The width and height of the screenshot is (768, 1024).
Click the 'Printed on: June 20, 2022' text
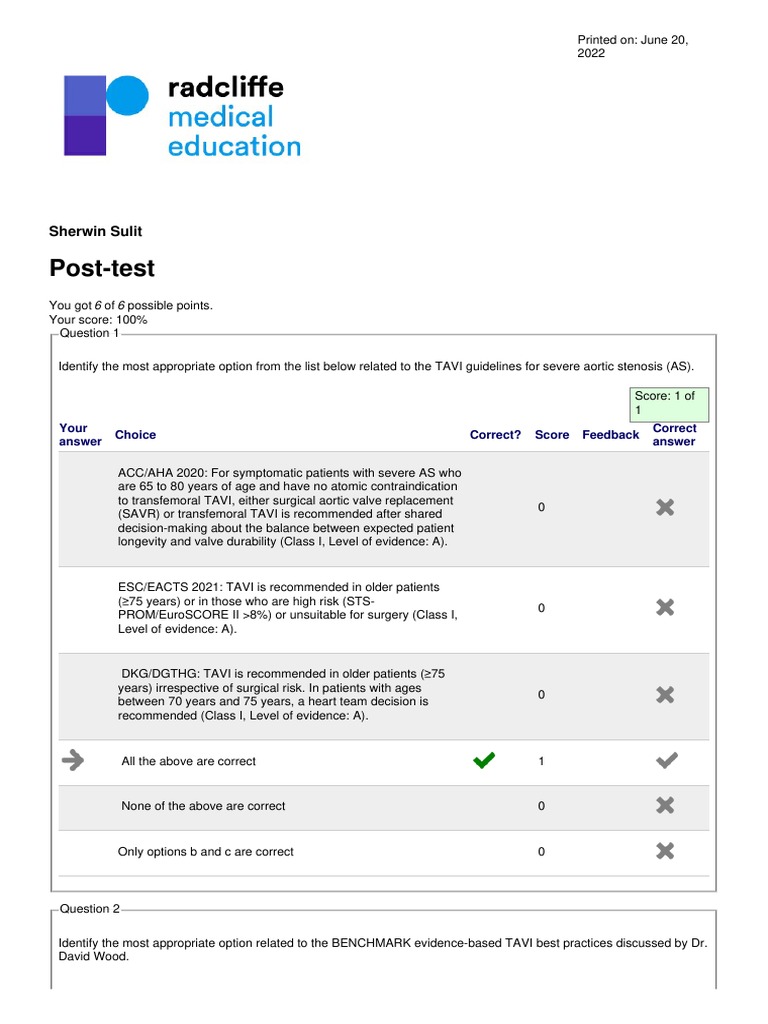pos(632,46)
